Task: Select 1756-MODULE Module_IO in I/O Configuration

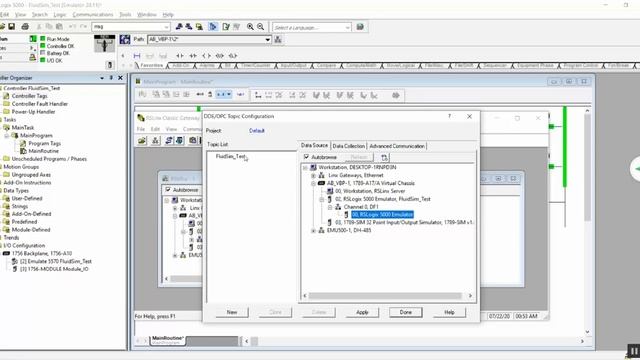Action: [54, 269]
